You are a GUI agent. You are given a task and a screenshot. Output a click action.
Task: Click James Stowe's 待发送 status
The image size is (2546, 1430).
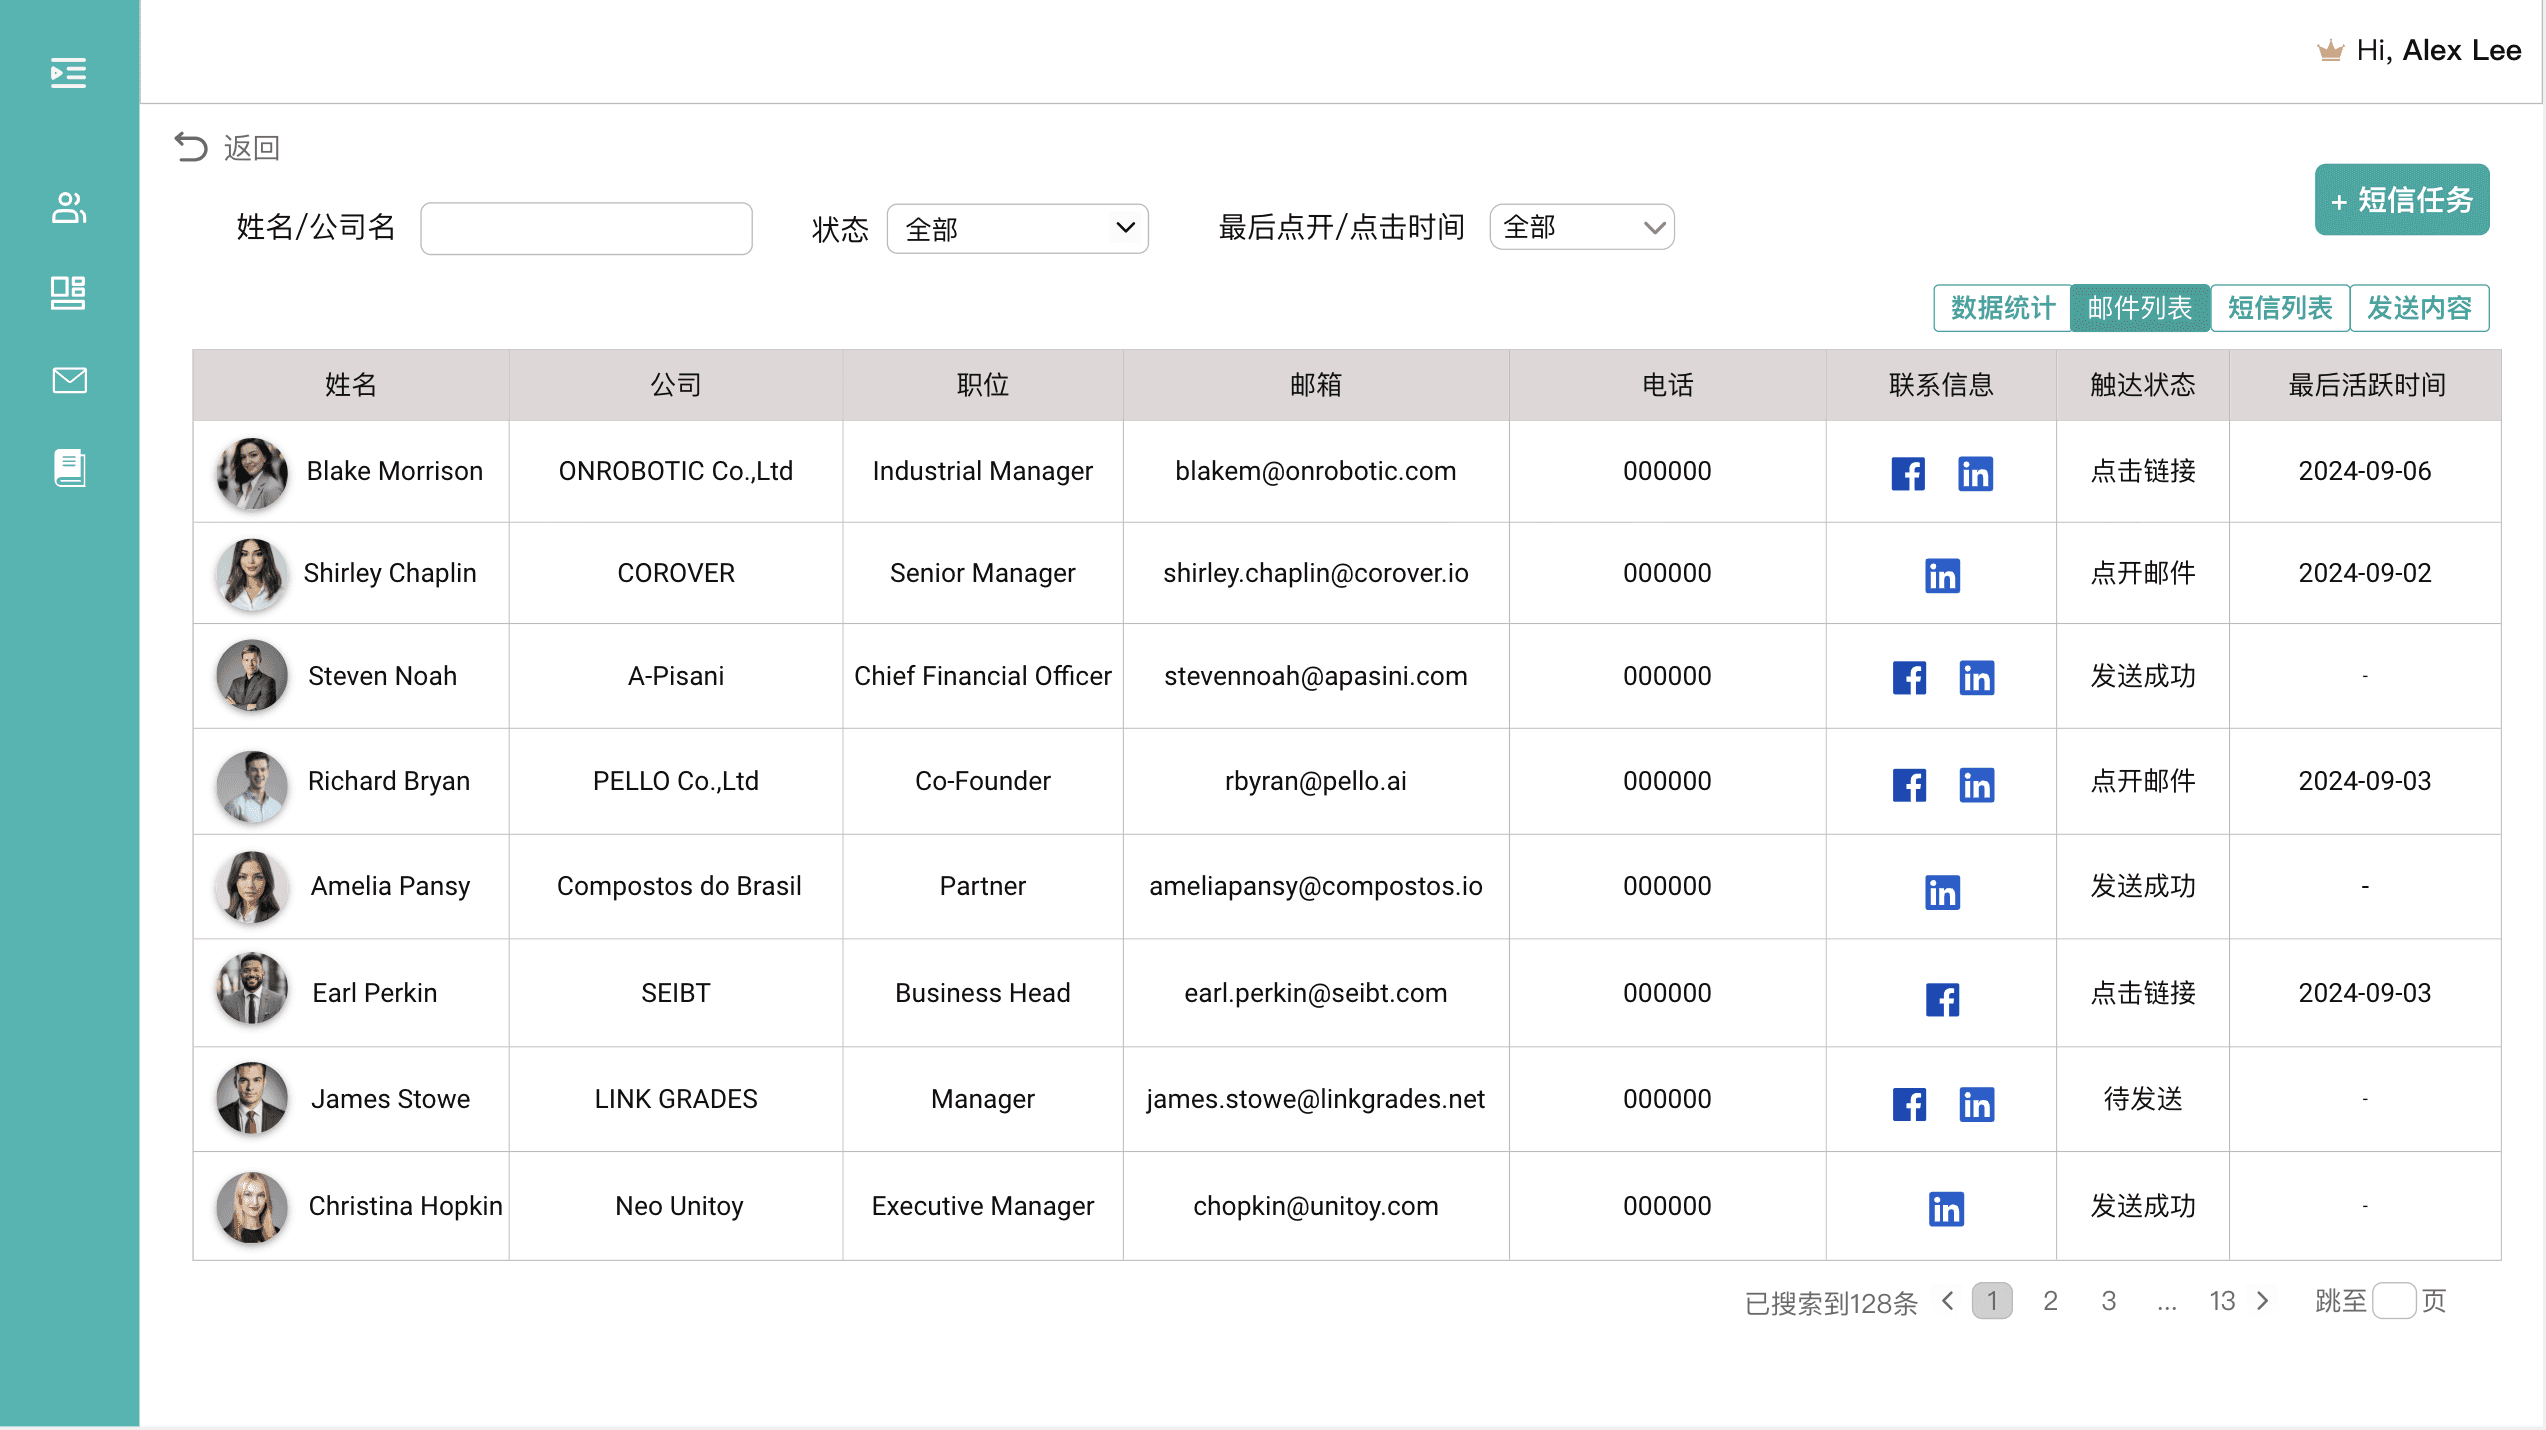point(2143,1099)
